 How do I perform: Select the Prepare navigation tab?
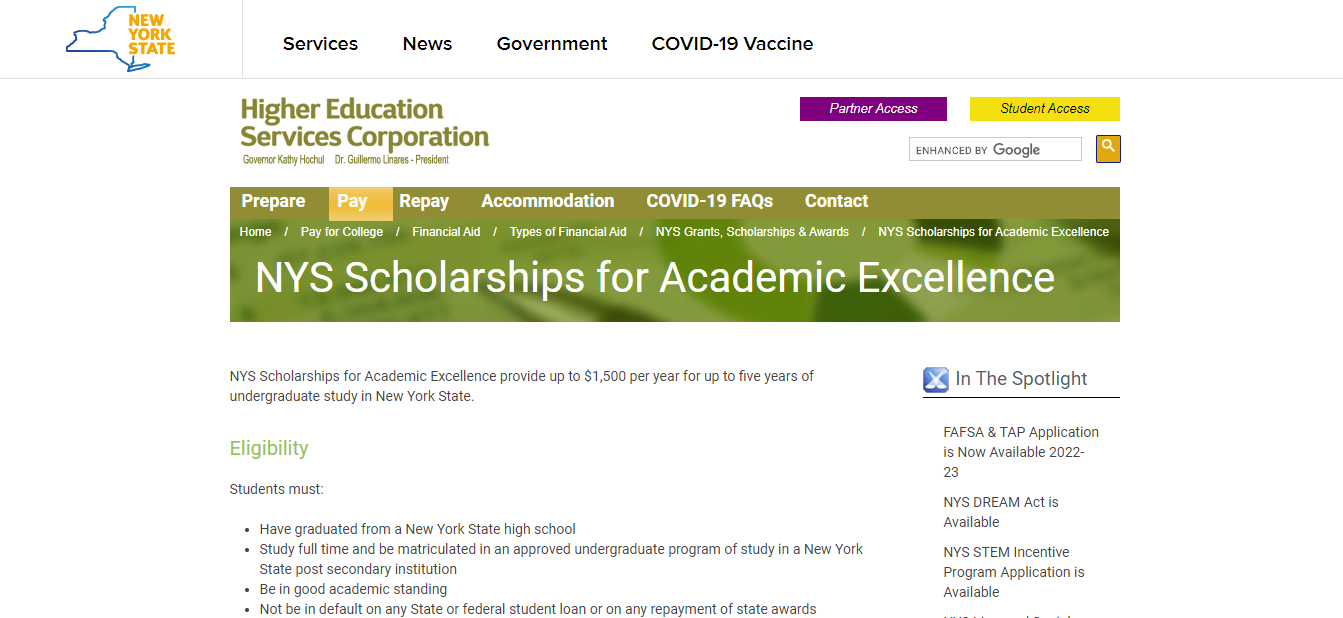273,201
